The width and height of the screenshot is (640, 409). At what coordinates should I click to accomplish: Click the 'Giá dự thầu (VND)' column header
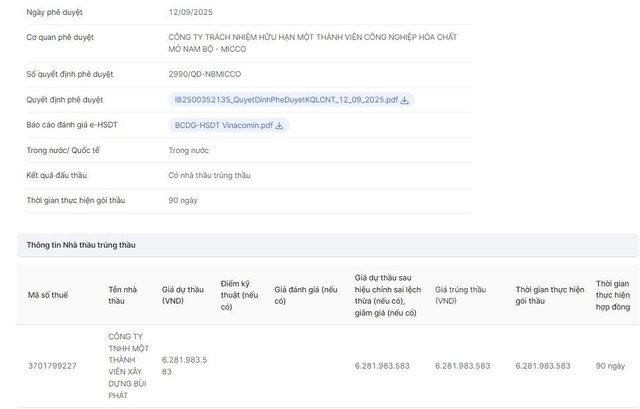tap(182, 294)
